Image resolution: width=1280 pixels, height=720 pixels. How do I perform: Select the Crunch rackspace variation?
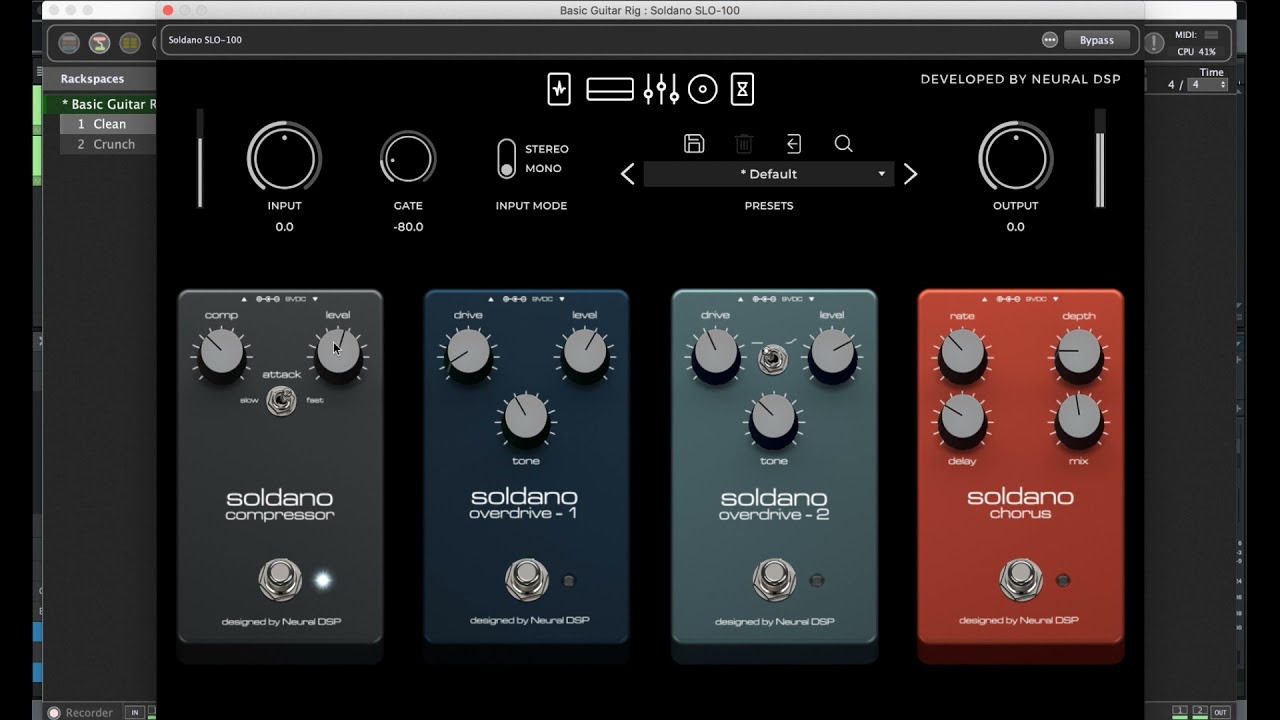(108, 144)
